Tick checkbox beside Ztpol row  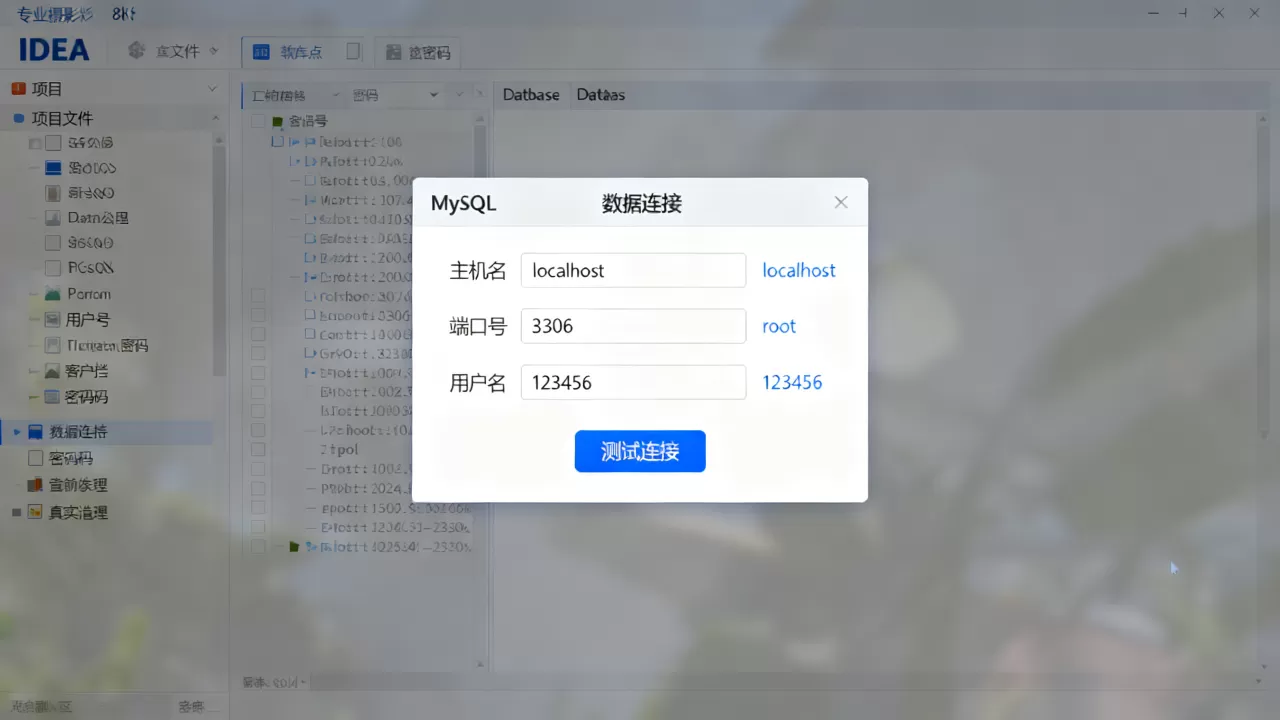click(259, 449)
